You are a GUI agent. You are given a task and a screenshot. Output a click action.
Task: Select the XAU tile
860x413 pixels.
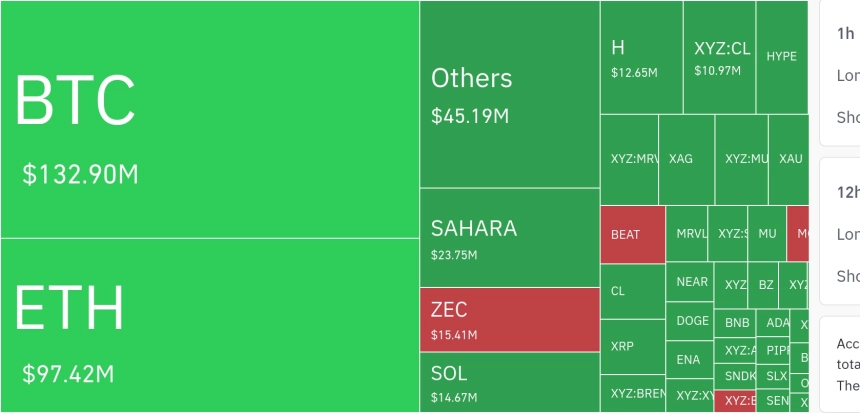pyautogui.click(x=789, y=160)
